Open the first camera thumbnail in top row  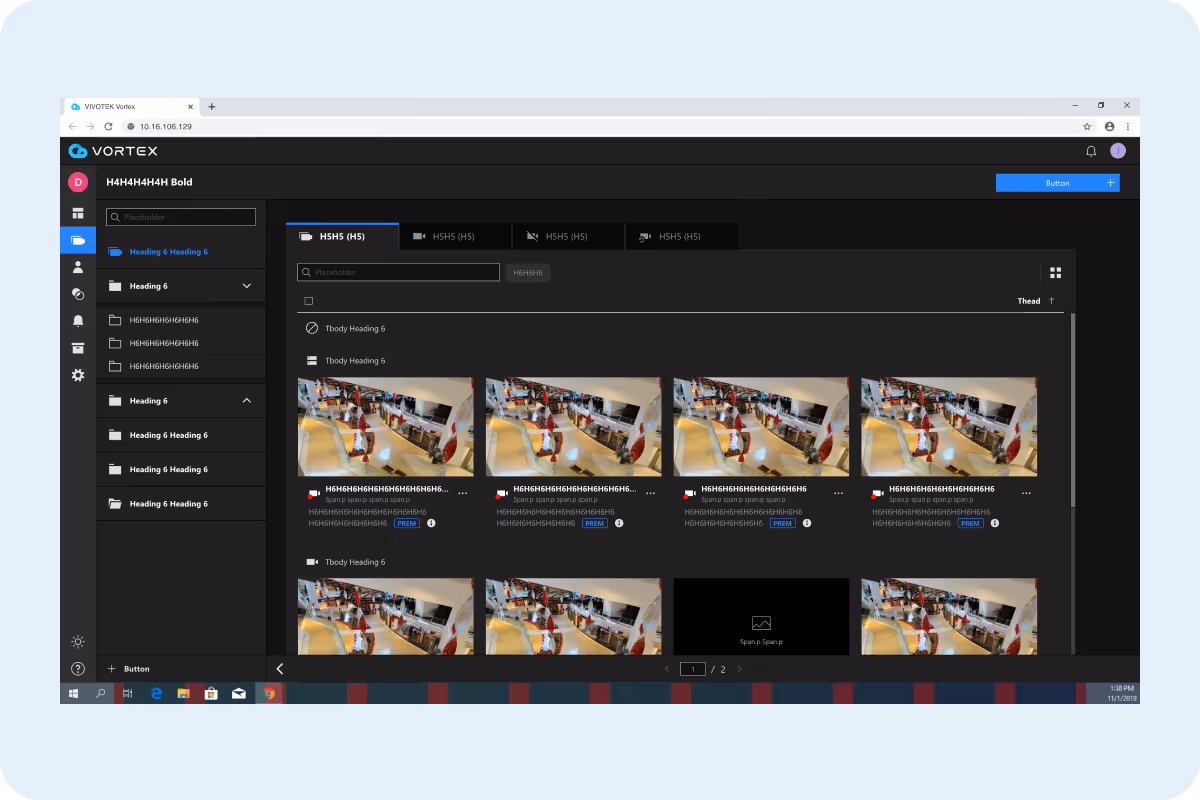pyautogui.click(x=386, y=427)
